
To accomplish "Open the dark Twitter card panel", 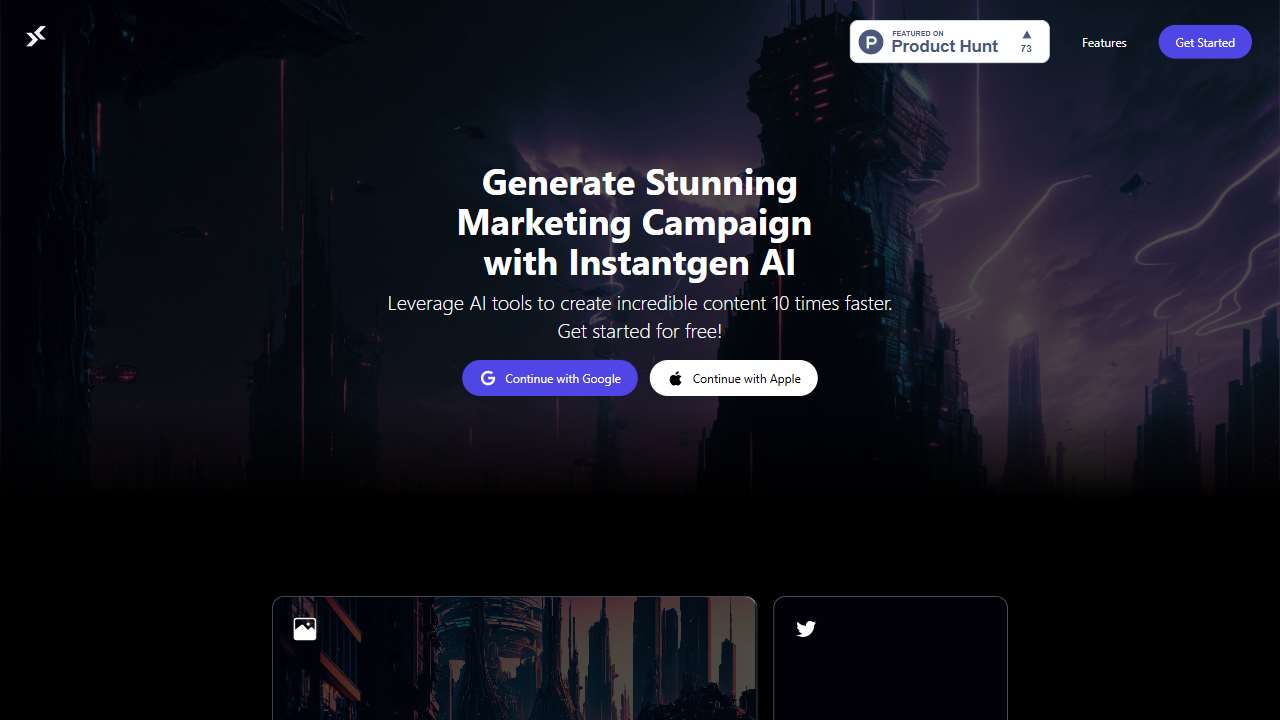I will [890, 658].
